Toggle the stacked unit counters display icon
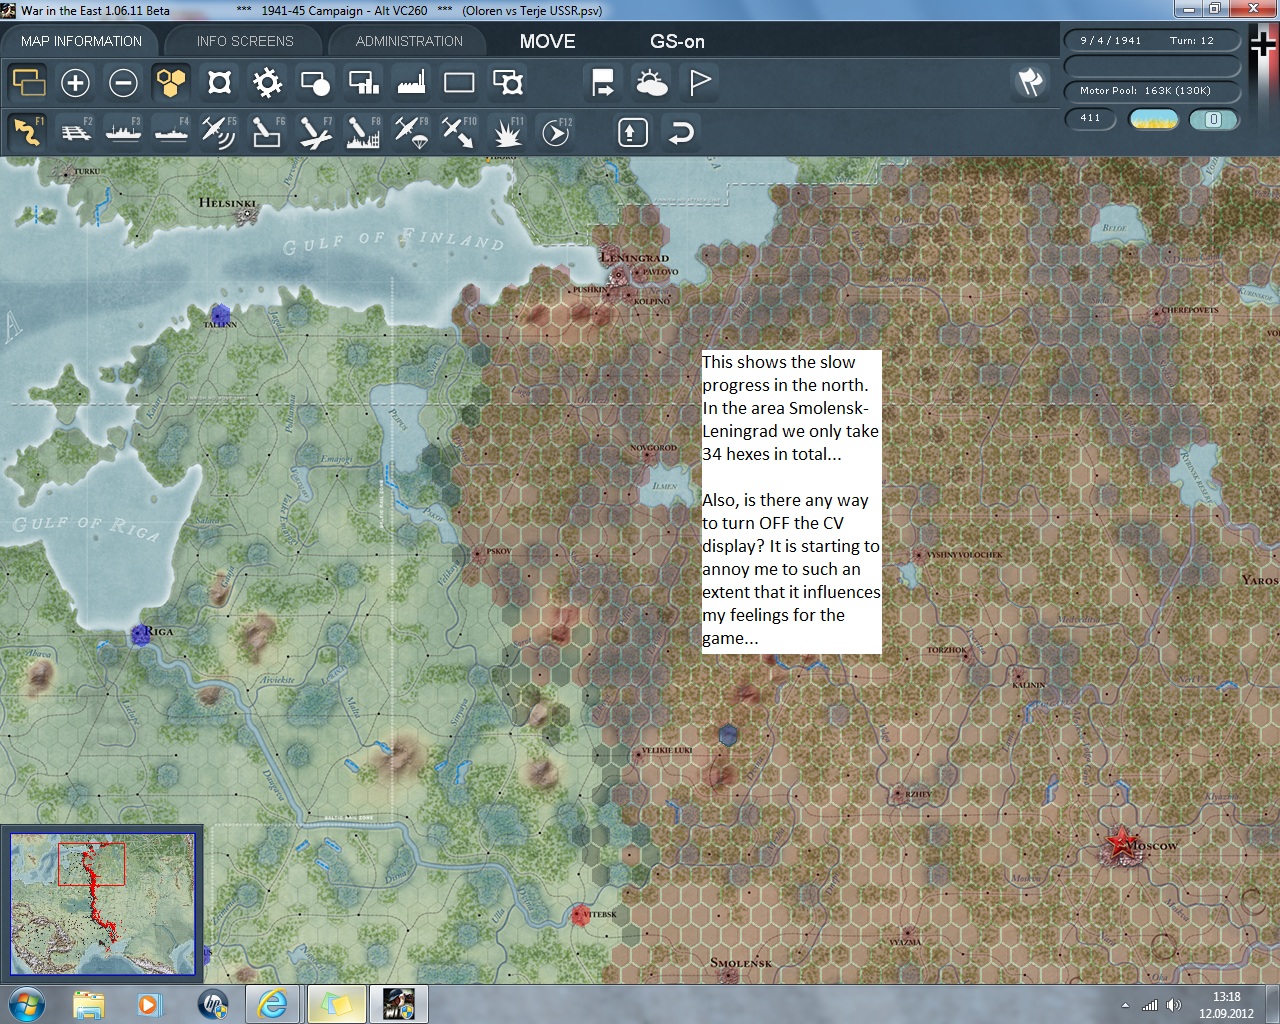This screenshot has width=1280, height=1024. 28,82
